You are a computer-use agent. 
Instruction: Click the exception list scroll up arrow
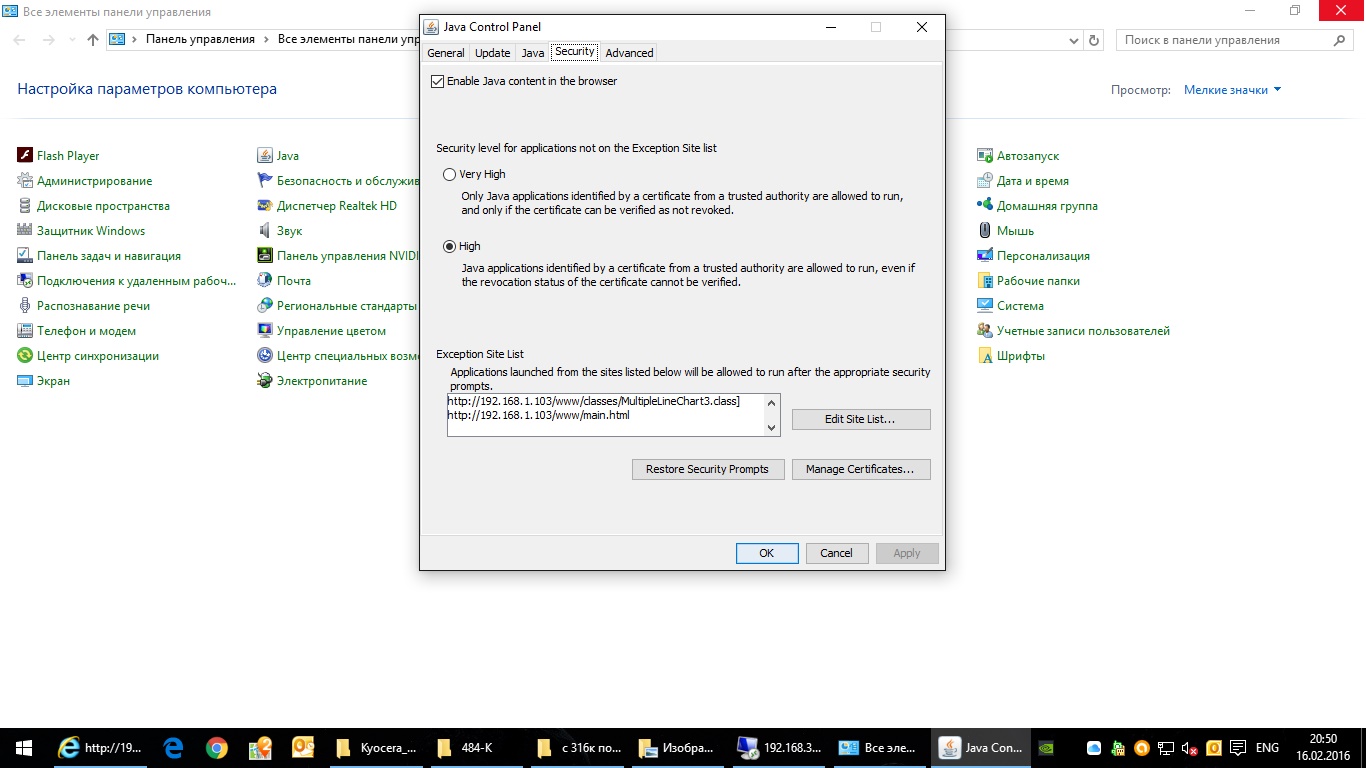(x=771, y=402)
